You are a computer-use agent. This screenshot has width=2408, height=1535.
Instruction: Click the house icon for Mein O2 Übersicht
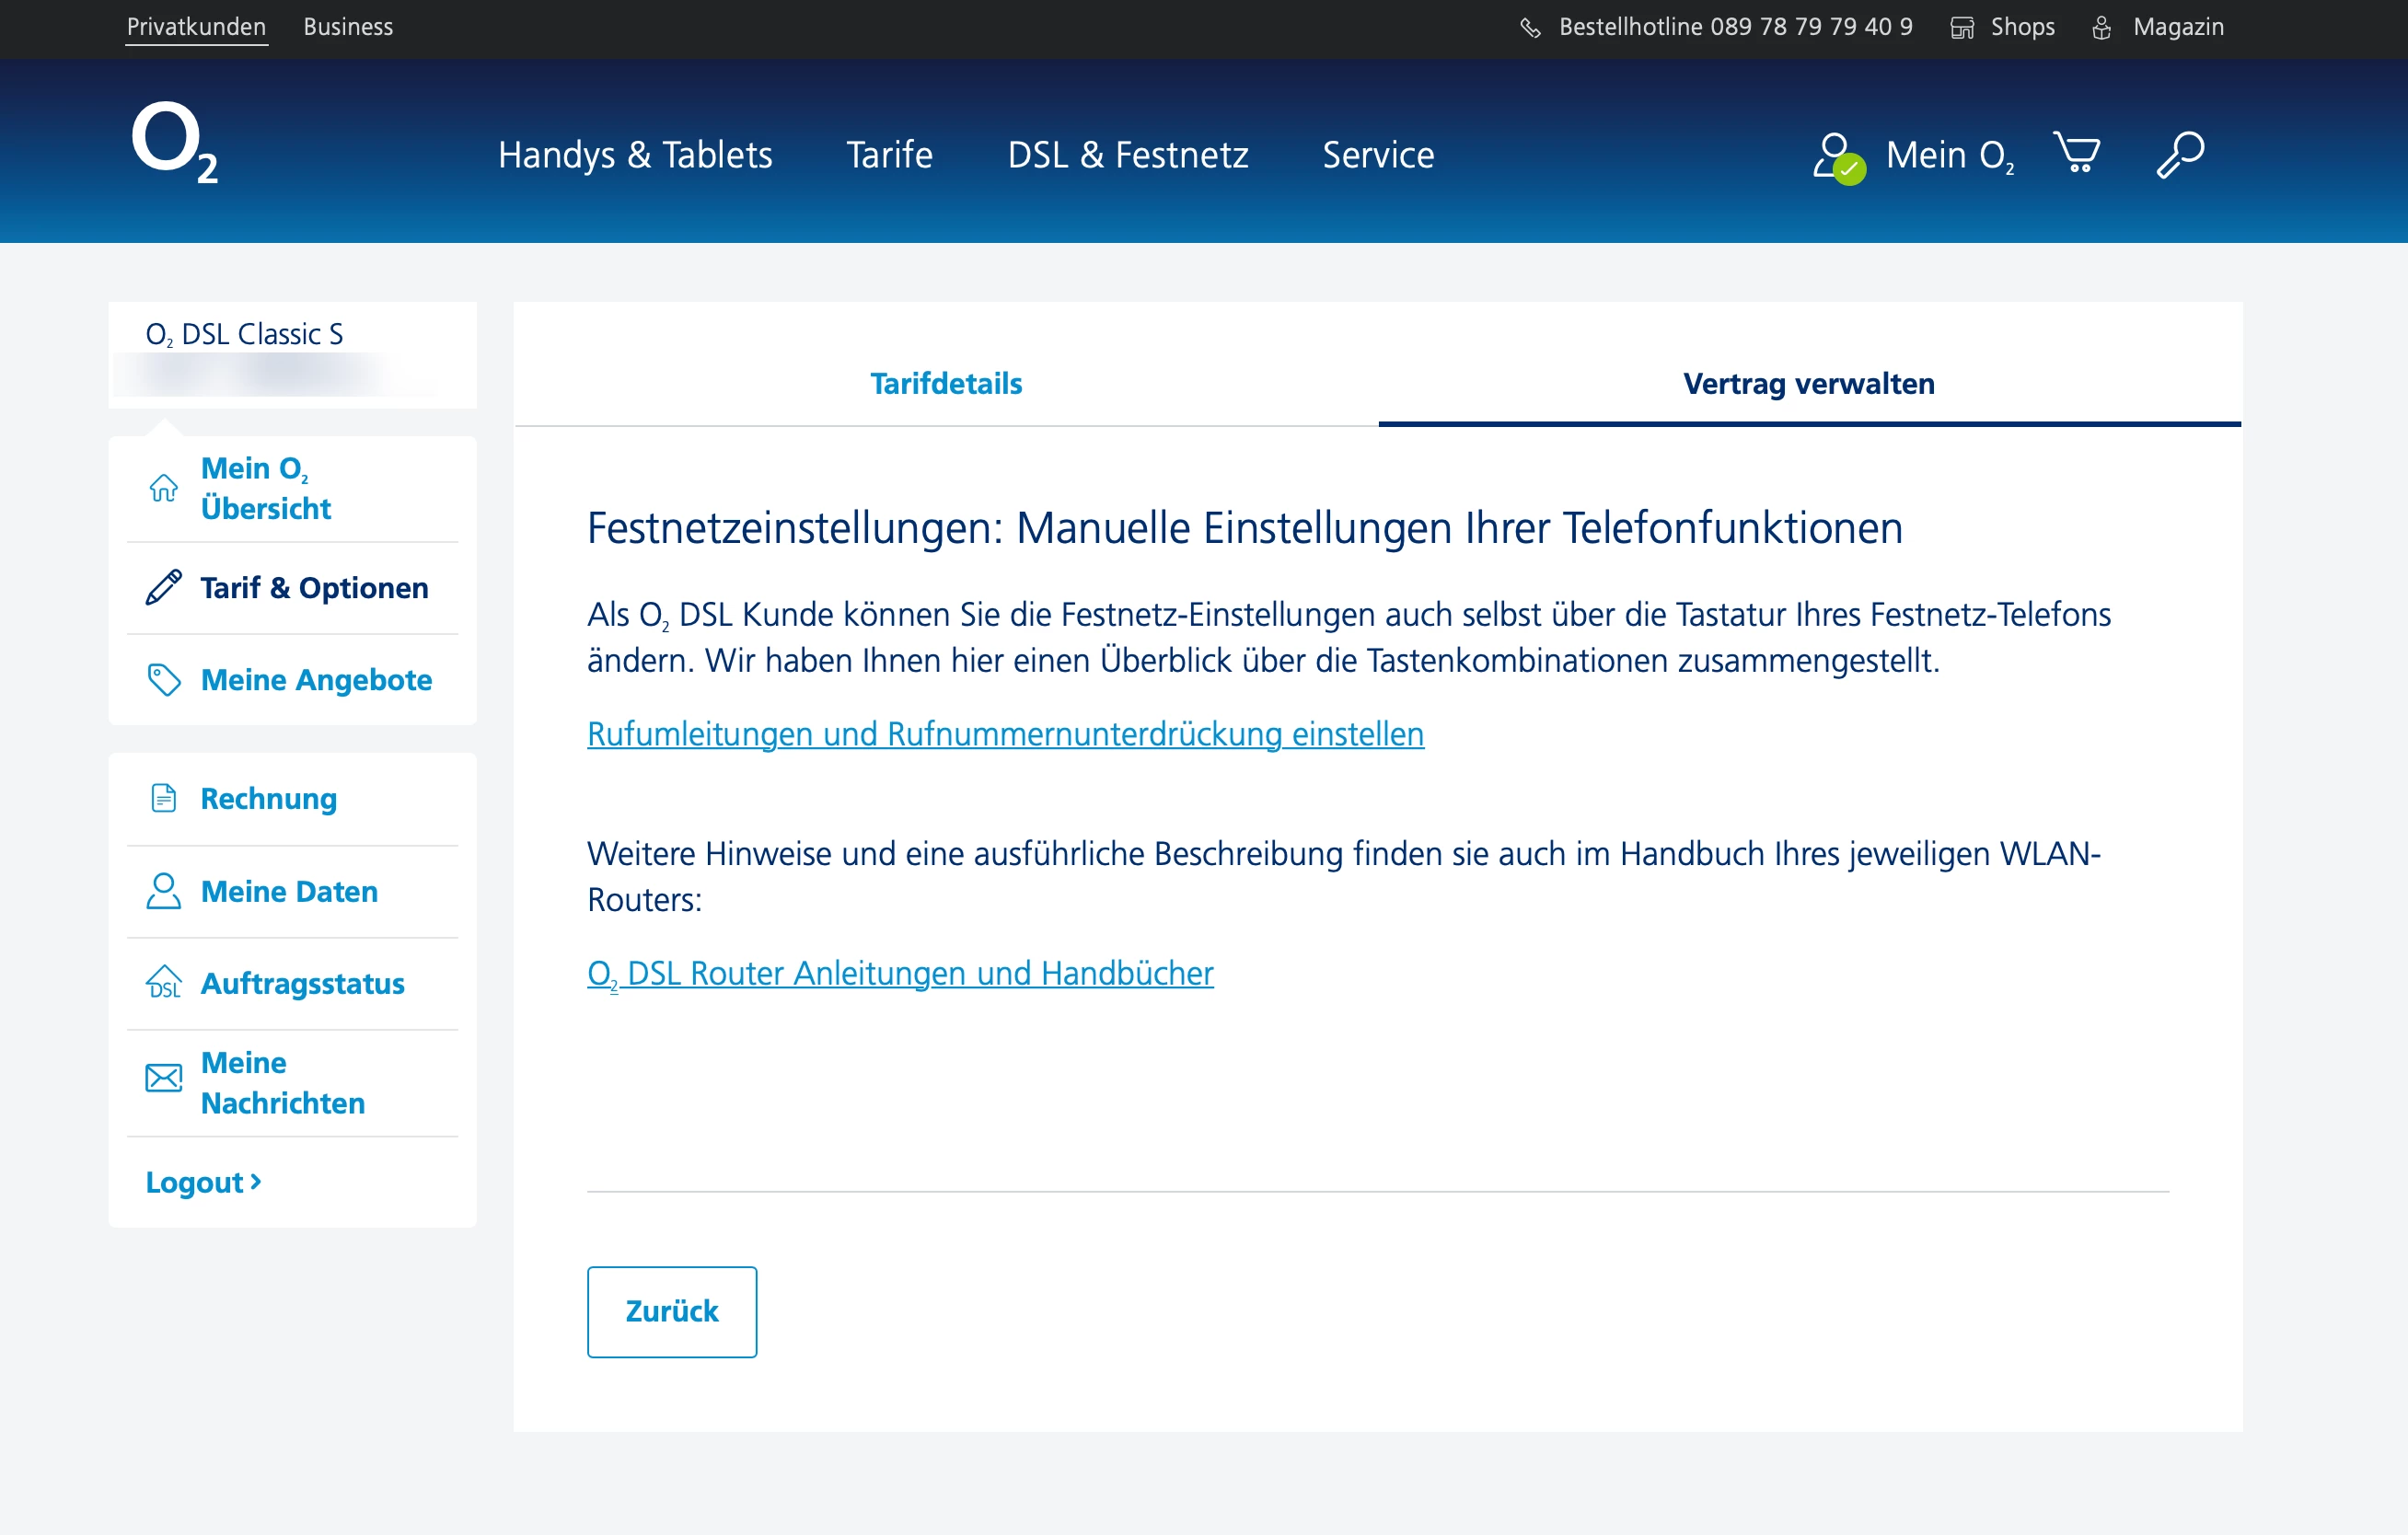point(163,488)
